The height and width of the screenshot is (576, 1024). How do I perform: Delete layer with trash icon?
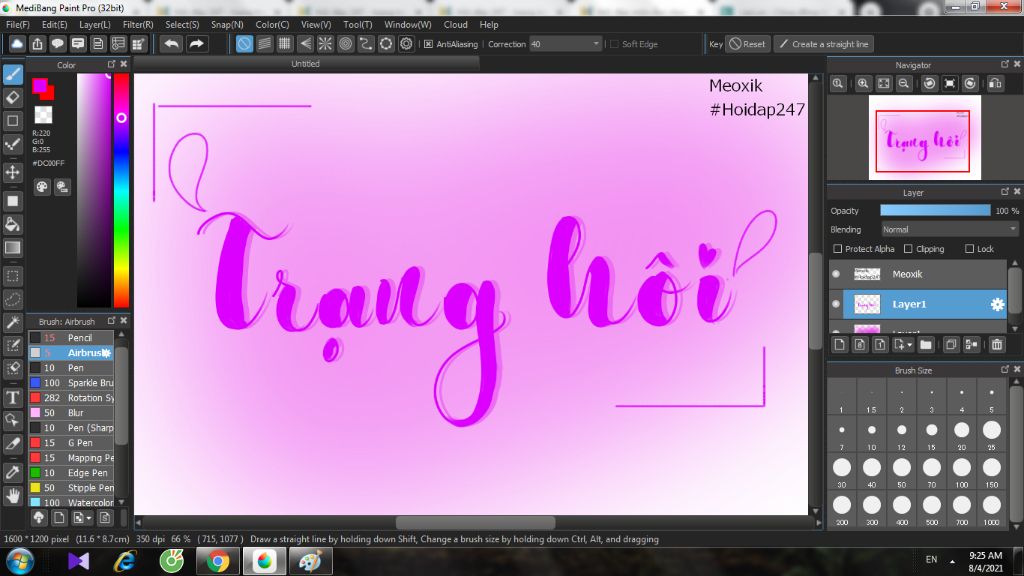click(997, 344)
